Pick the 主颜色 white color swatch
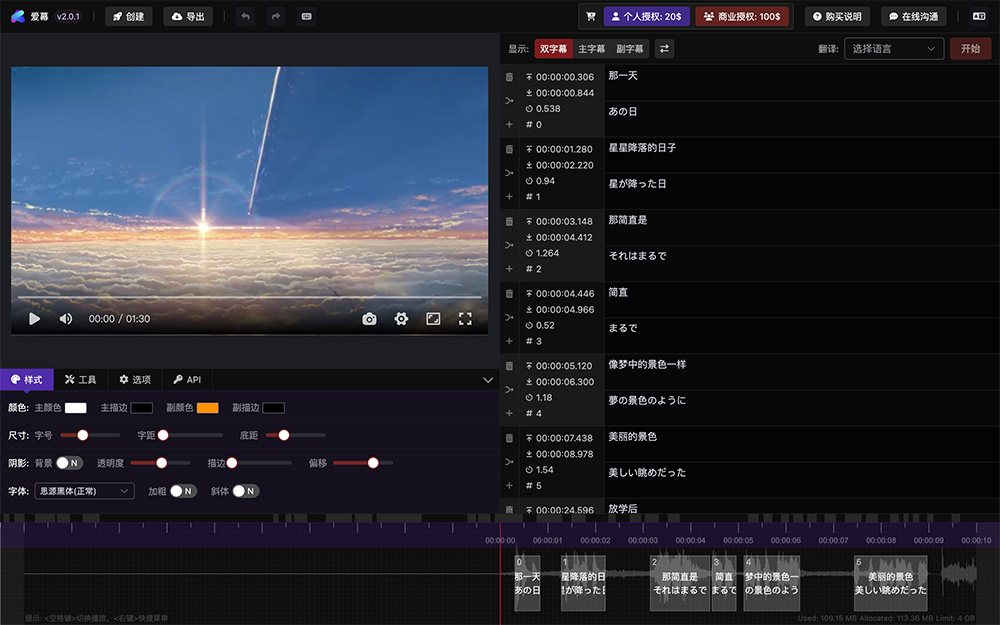 click(75, 408)
